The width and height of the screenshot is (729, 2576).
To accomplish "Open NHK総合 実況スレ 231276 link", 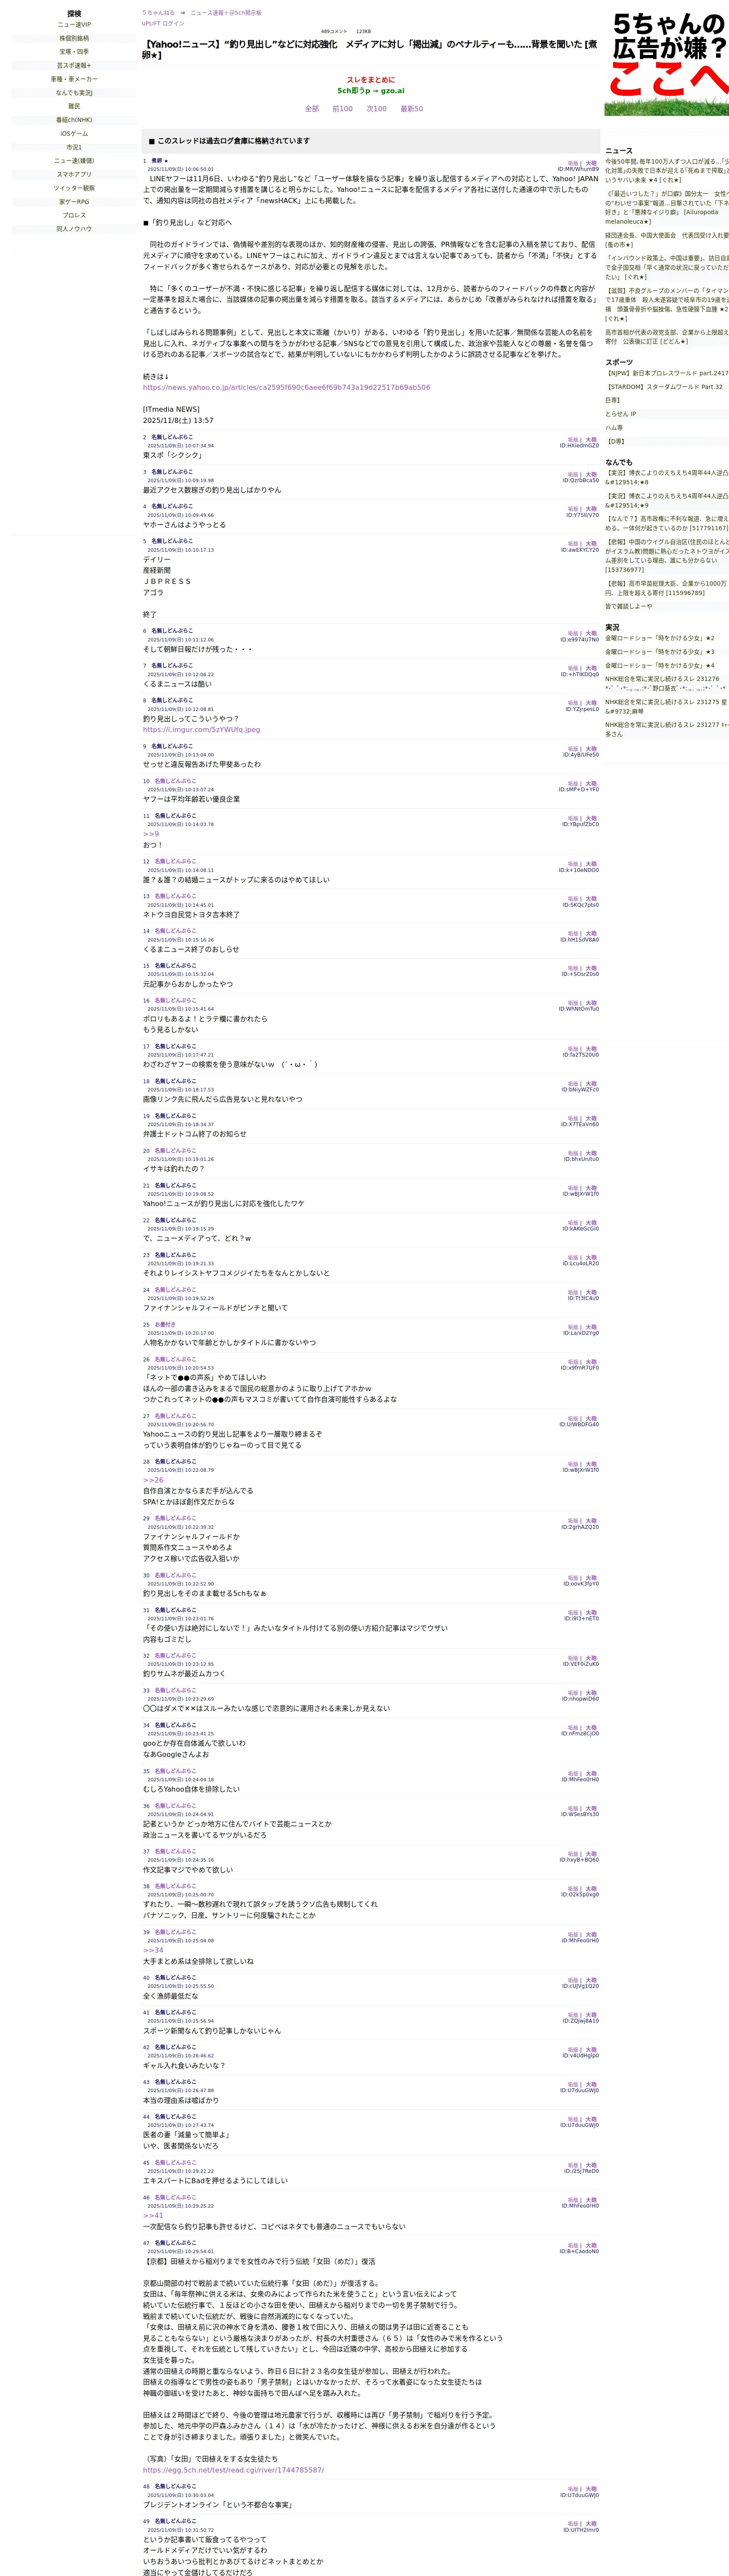I will pos(666,683).
